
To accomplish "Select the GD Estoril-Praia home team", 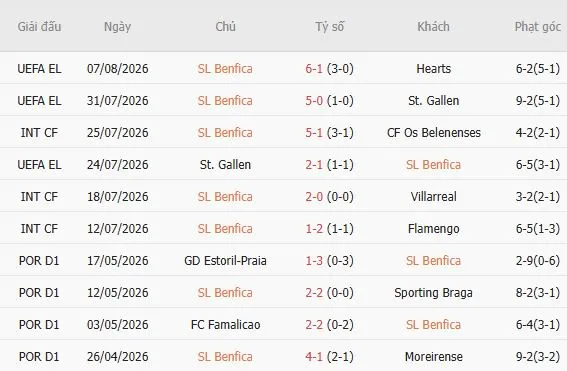I will pyautogui.click(x=225, y=261).
